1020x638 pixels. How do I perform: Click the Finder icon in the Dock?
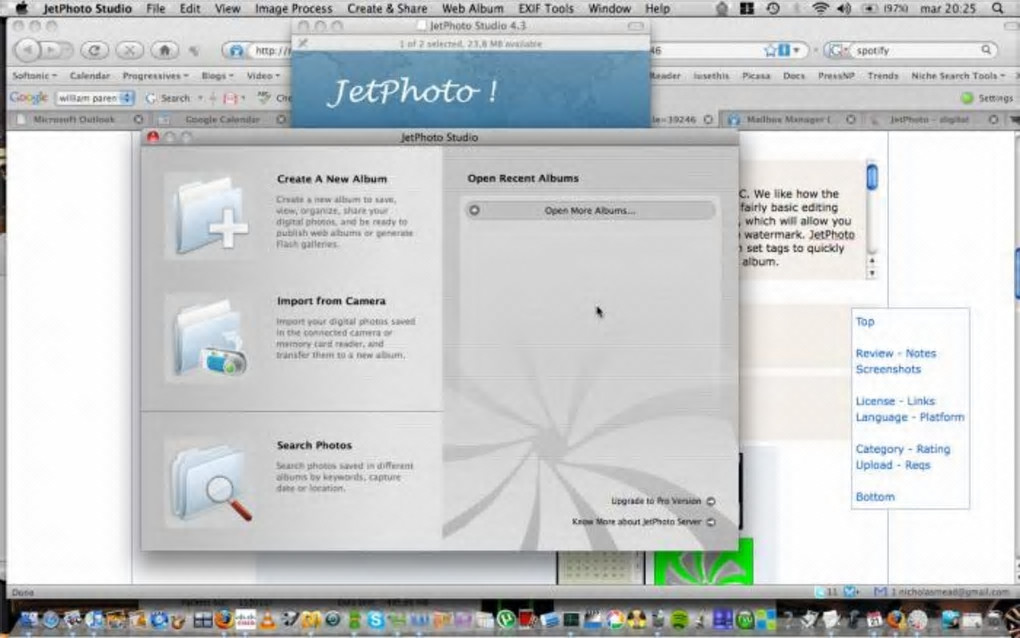(29, 620)
